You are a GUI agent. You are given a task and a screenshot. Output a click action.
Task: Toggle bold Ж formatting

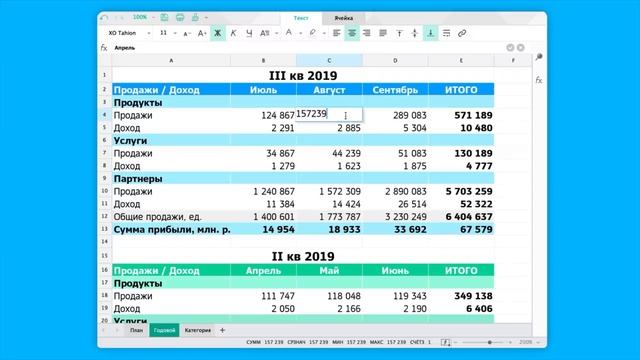point(218,33)
